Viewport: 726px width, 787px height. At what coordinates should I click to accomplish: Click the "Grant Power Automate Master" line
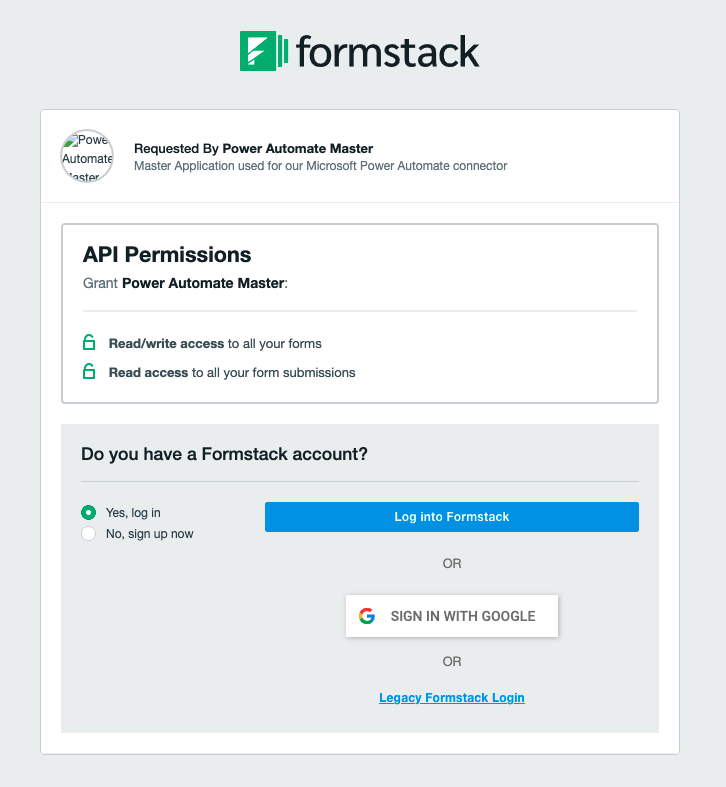pos(185,283)
